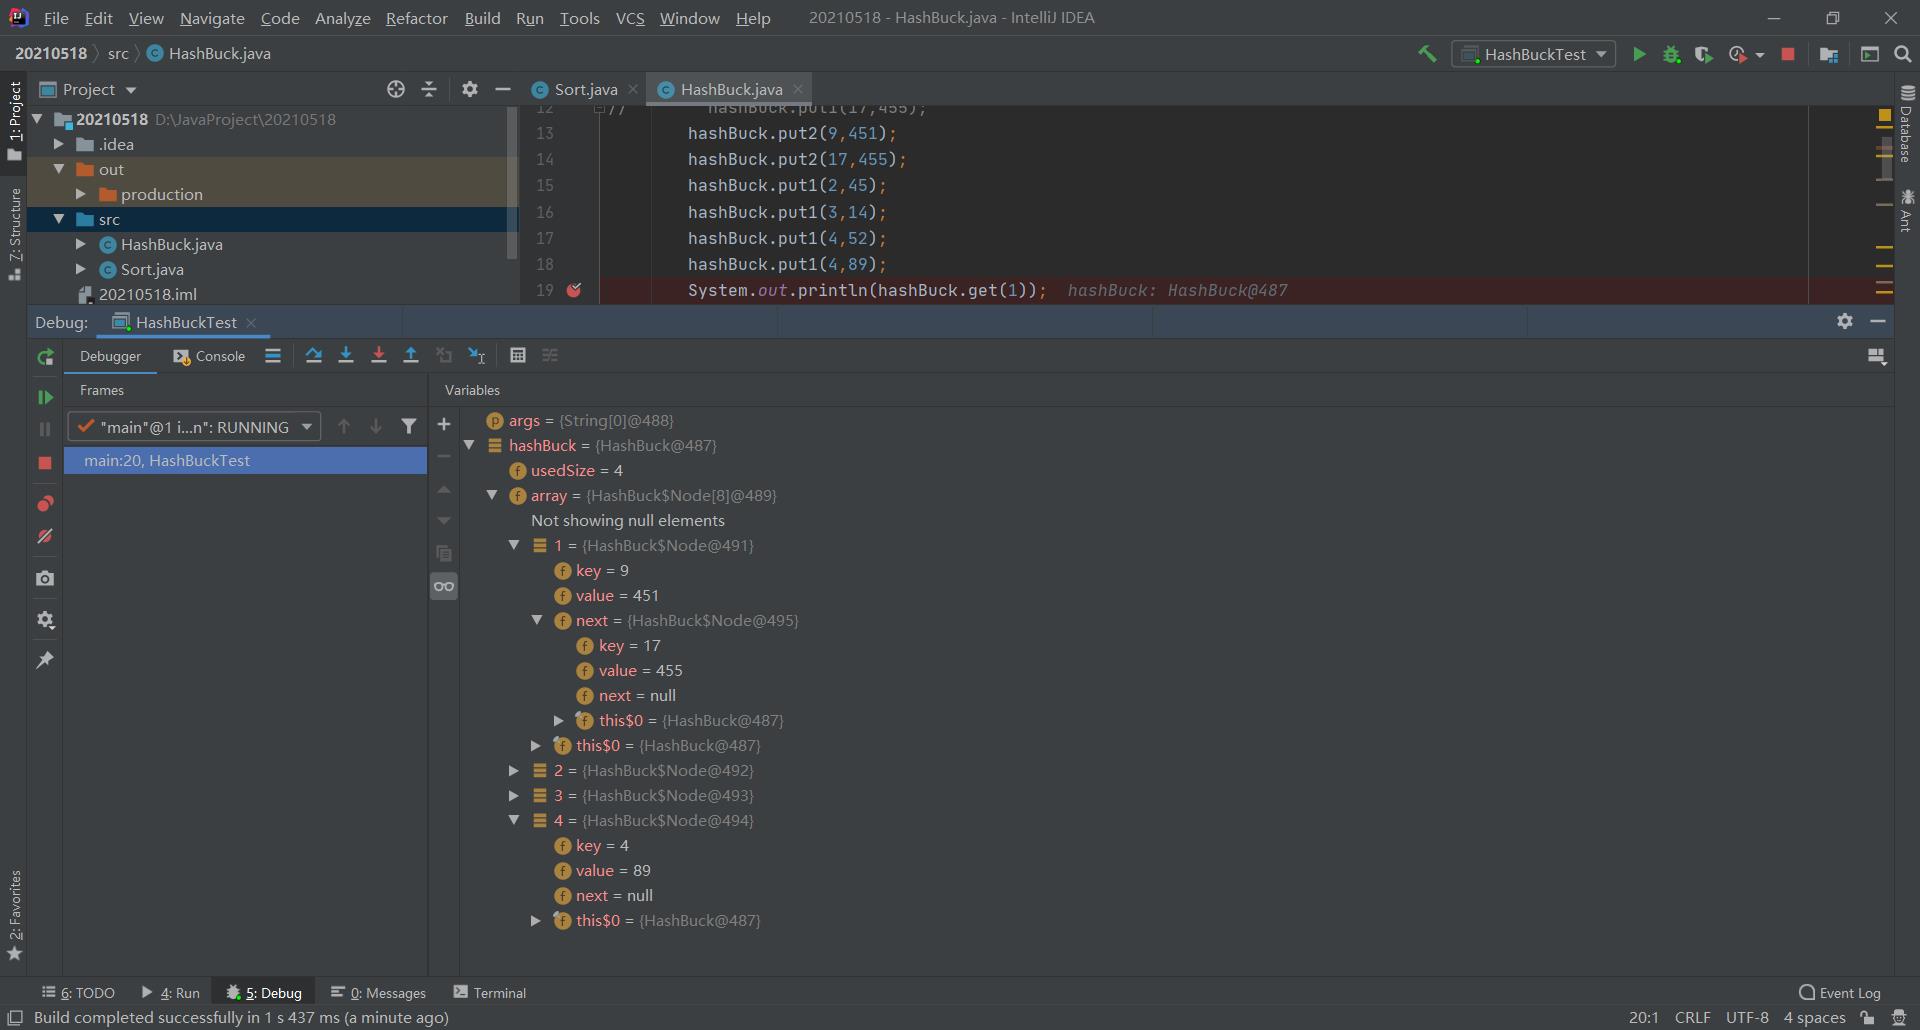Click the filter frames funnel icon

[x=409, y=426]
